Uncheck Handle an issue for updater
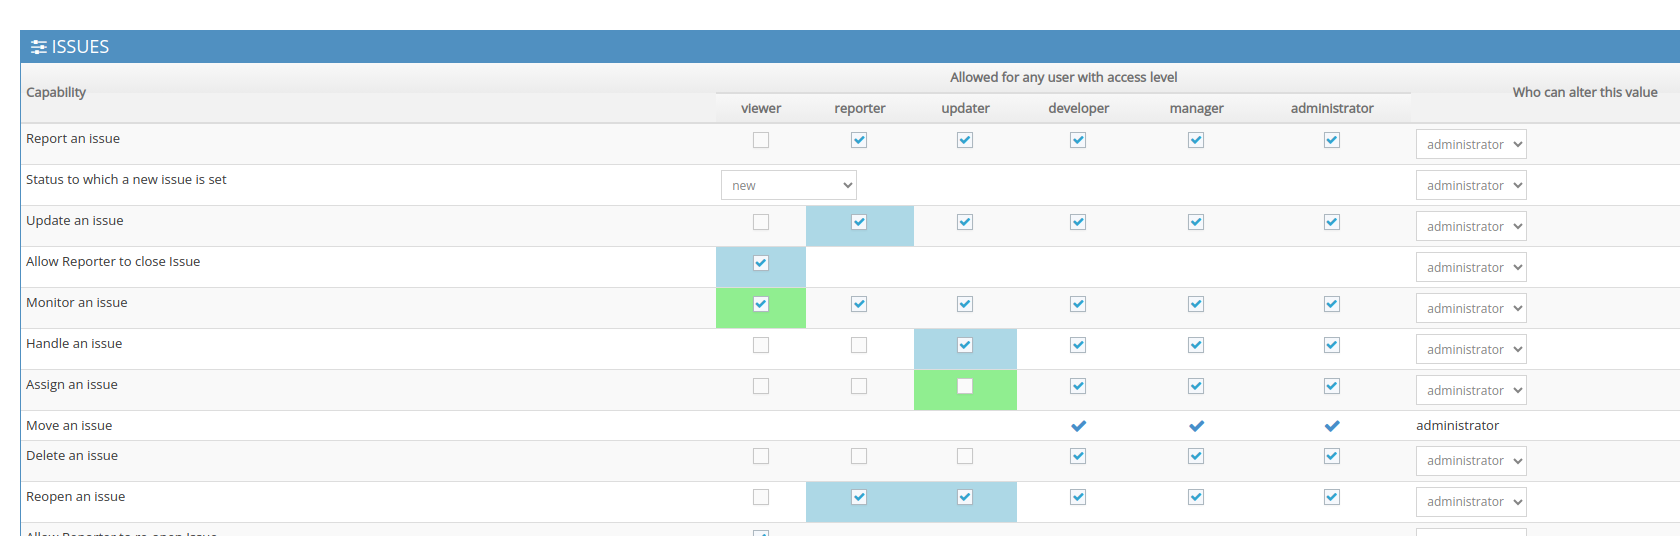This screenshot has width=1680, height=536. coord(965,345)
